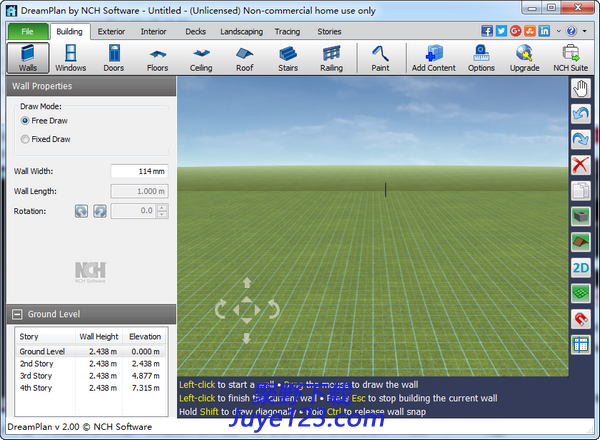Screen dimensions: 600x440
Task: Share on Twitter icon
Action: point(501,31)
